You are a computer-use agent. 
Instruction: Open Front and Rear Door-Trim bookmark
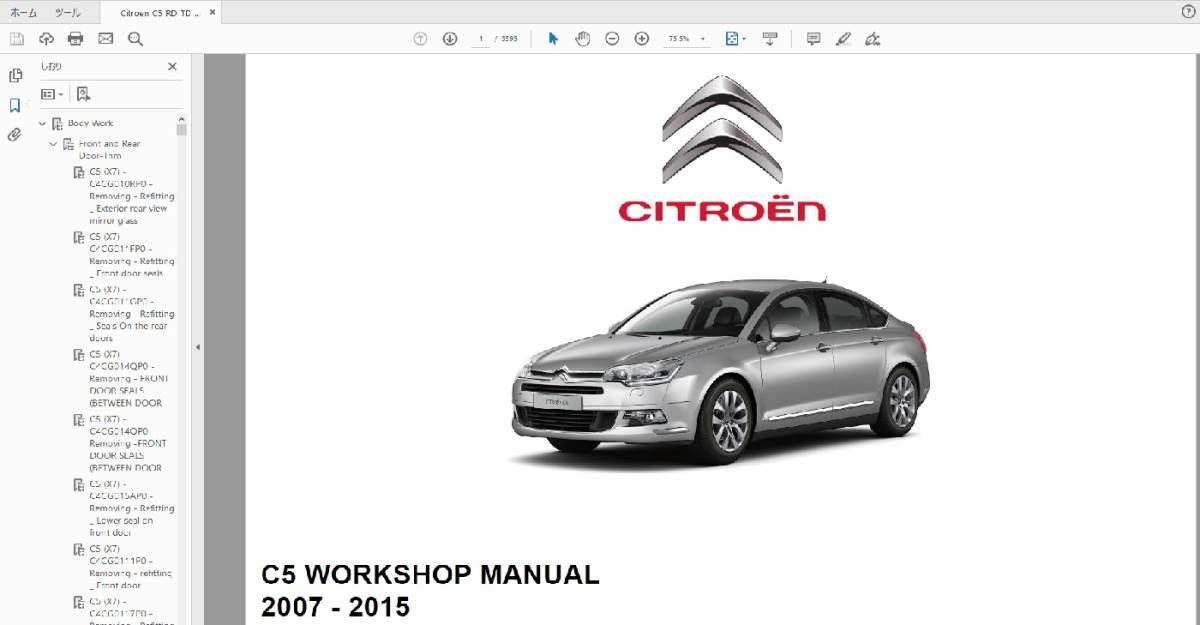click(x=110, y=150)
